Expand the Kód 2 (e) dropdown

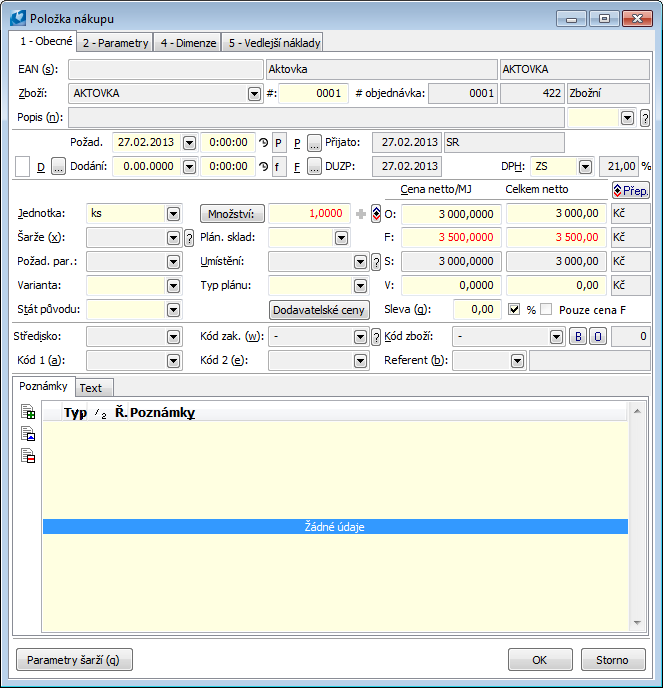360,361
